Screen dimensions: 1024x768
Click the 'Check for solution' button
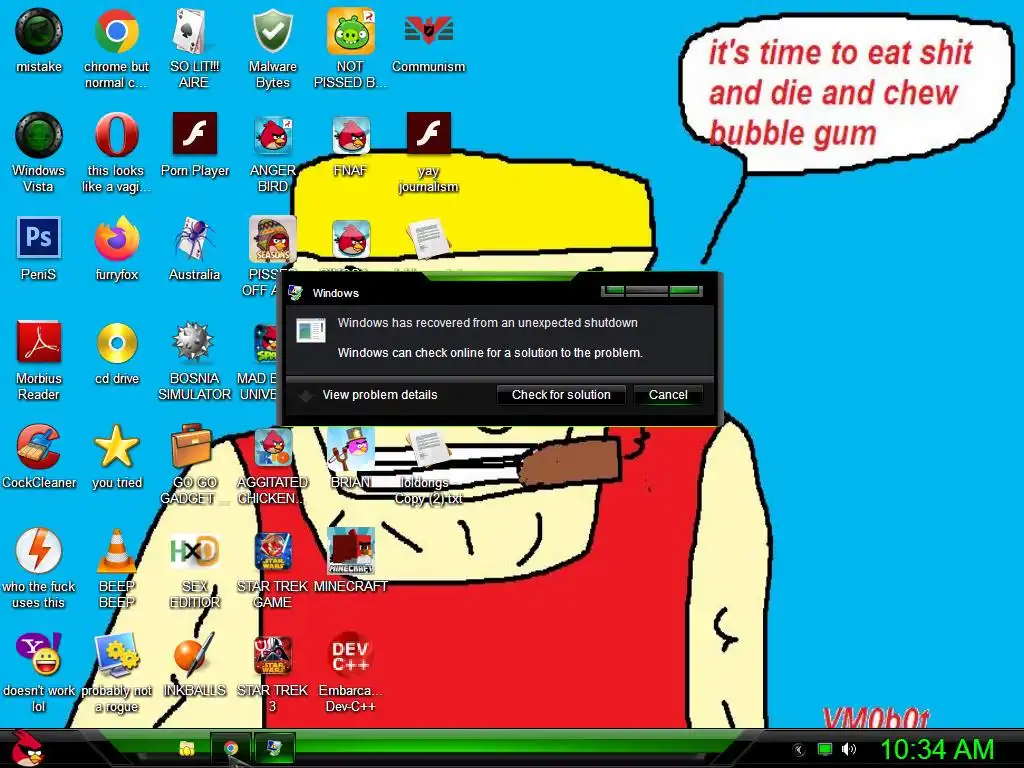[x=561, y=395]
